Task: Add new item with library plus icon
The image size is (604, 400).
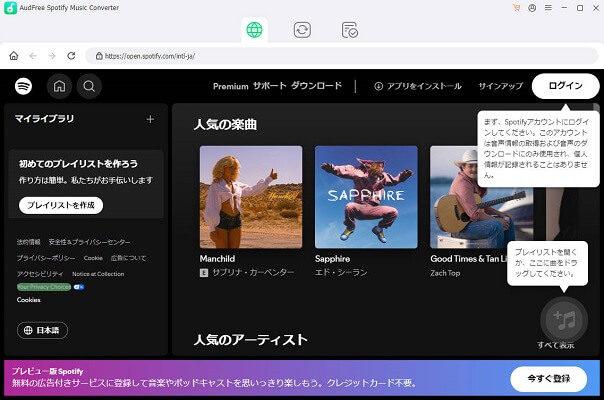Action: (x=150, y=119)
